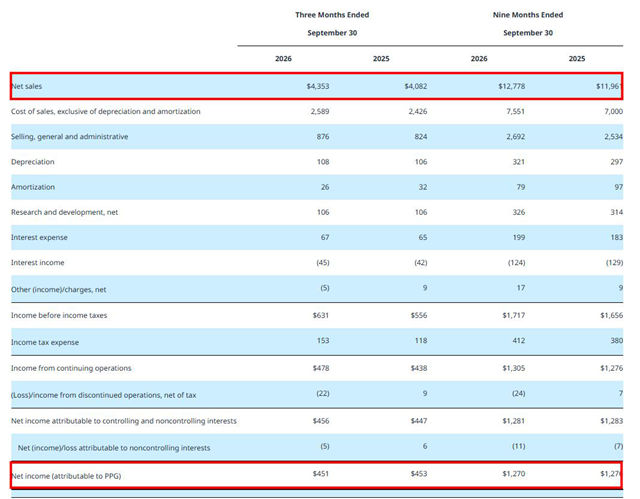Click the 153 income tax value
Screen dimensions: 640x499
(323, 341)
